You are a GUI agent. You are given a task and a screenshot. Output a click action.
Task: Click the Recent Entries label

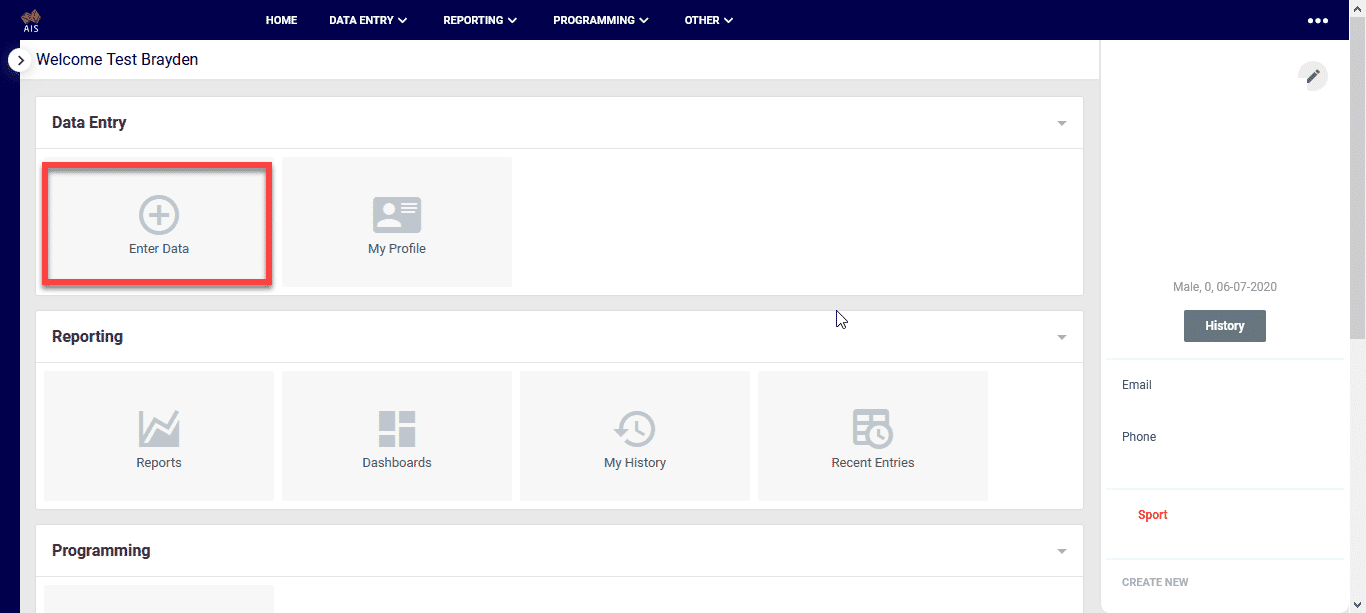point(873,463)
